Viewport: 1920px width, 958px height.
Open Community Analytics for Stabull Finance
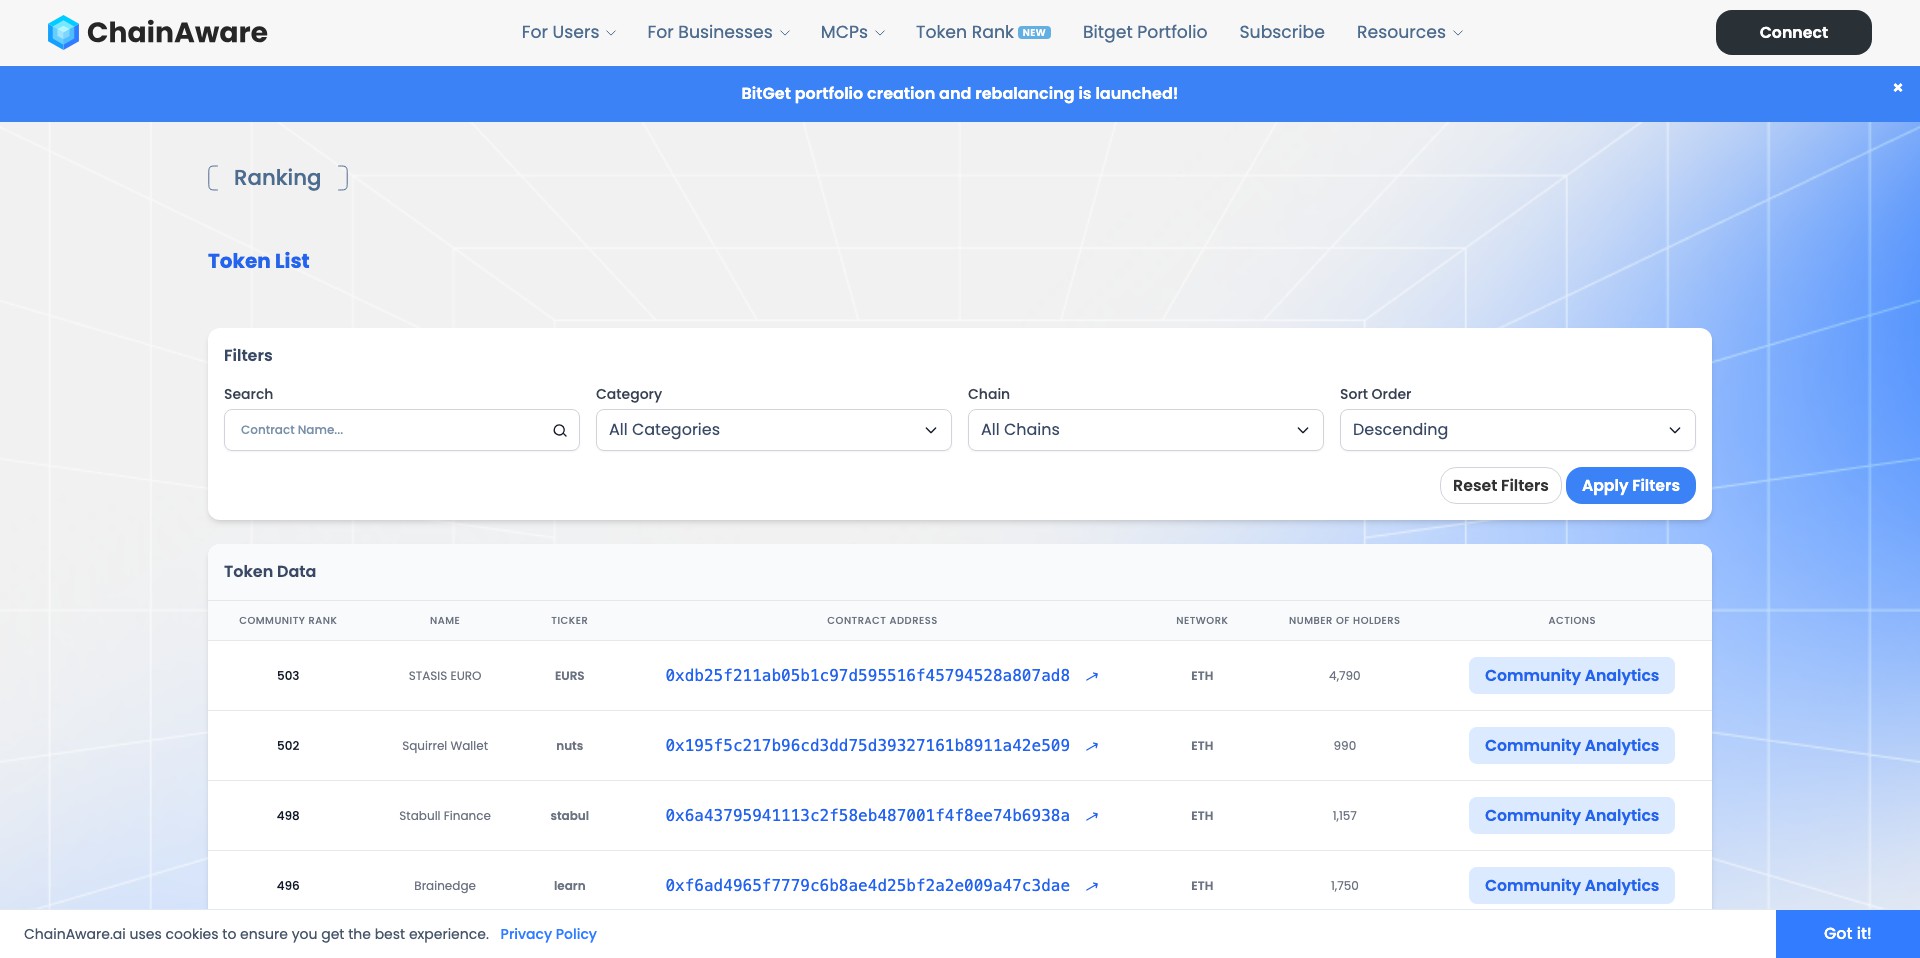(x=1572, y=816)
